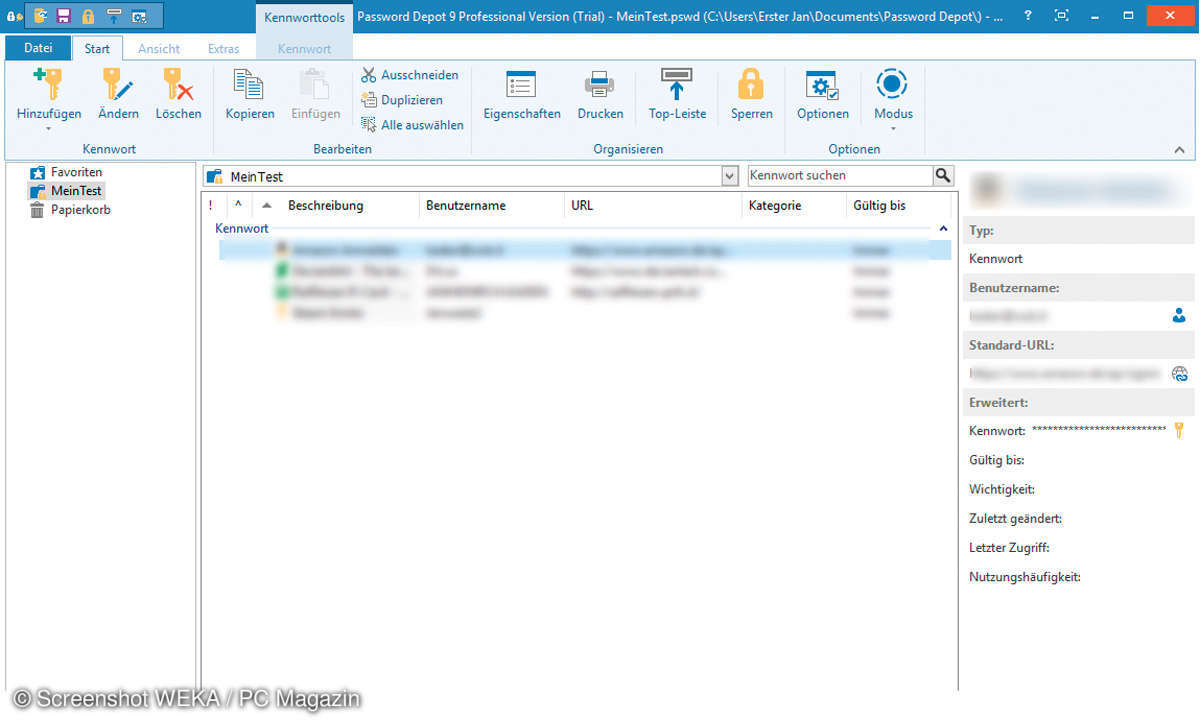Select the Start ribbon tab
Viewport: 1200px width, 720px height.
tap(97, 48)
